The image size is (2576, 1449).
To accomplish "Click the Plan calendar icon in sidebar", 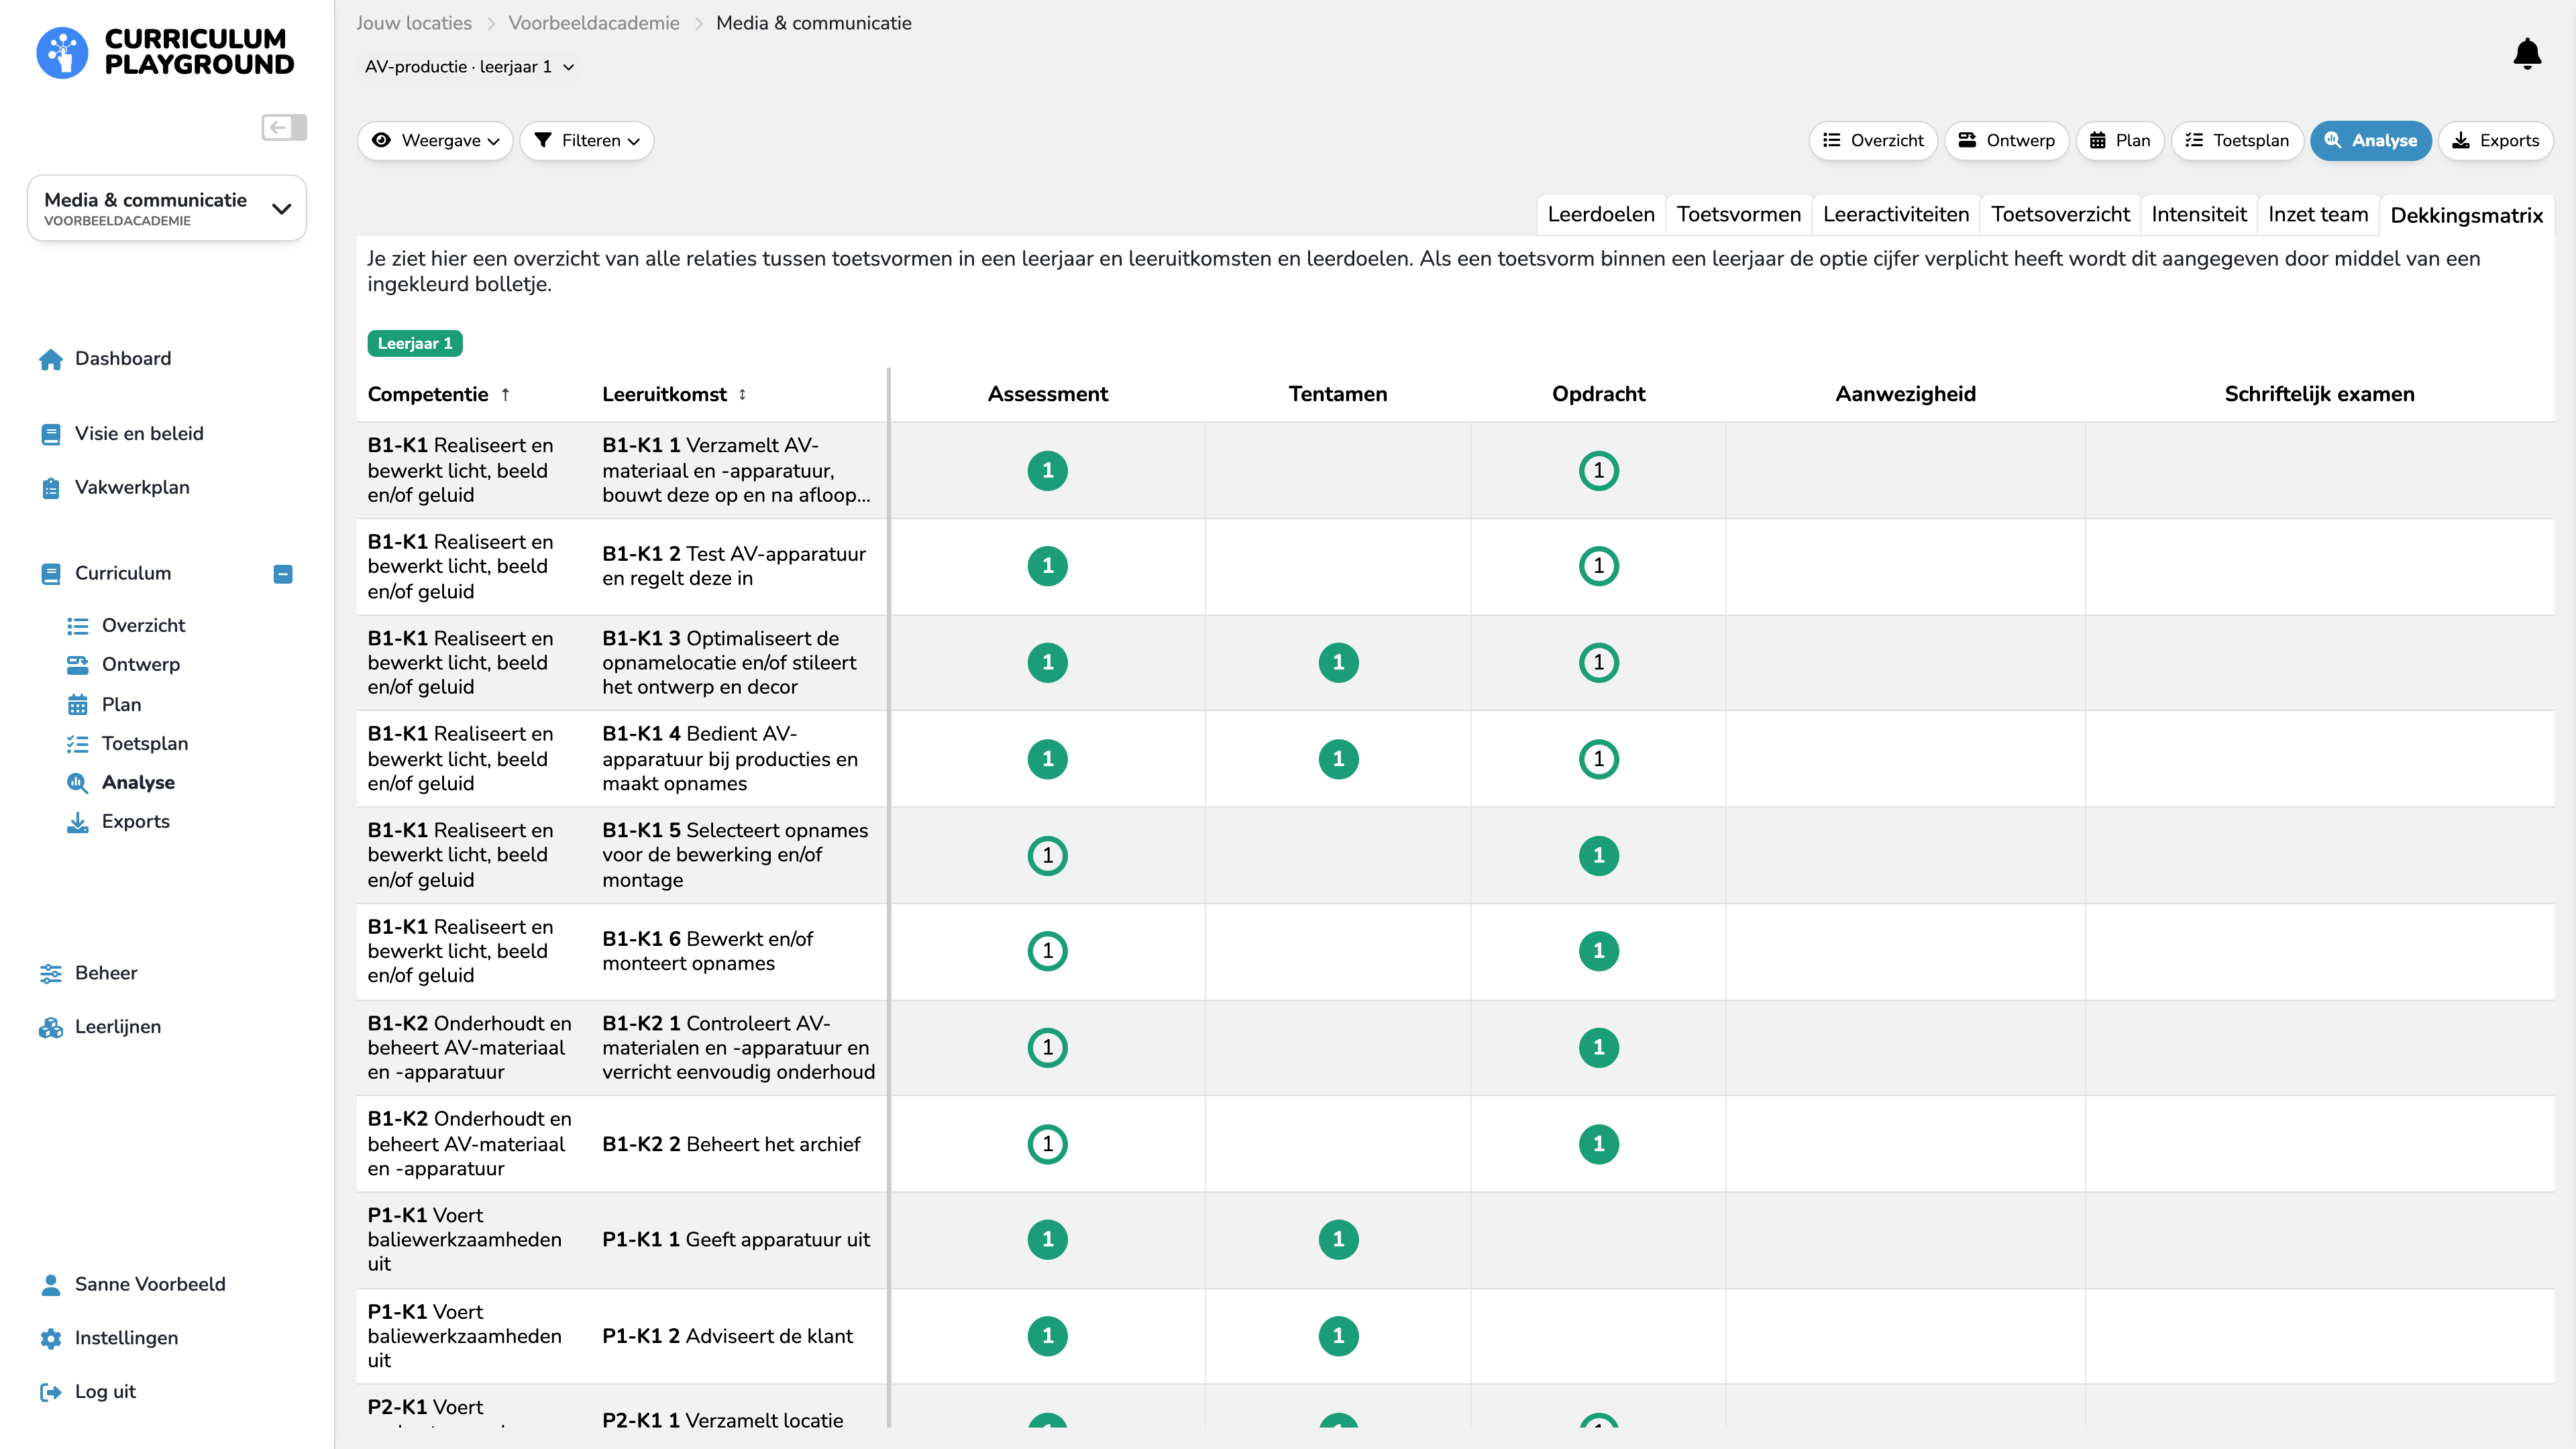I will [77, 705].
